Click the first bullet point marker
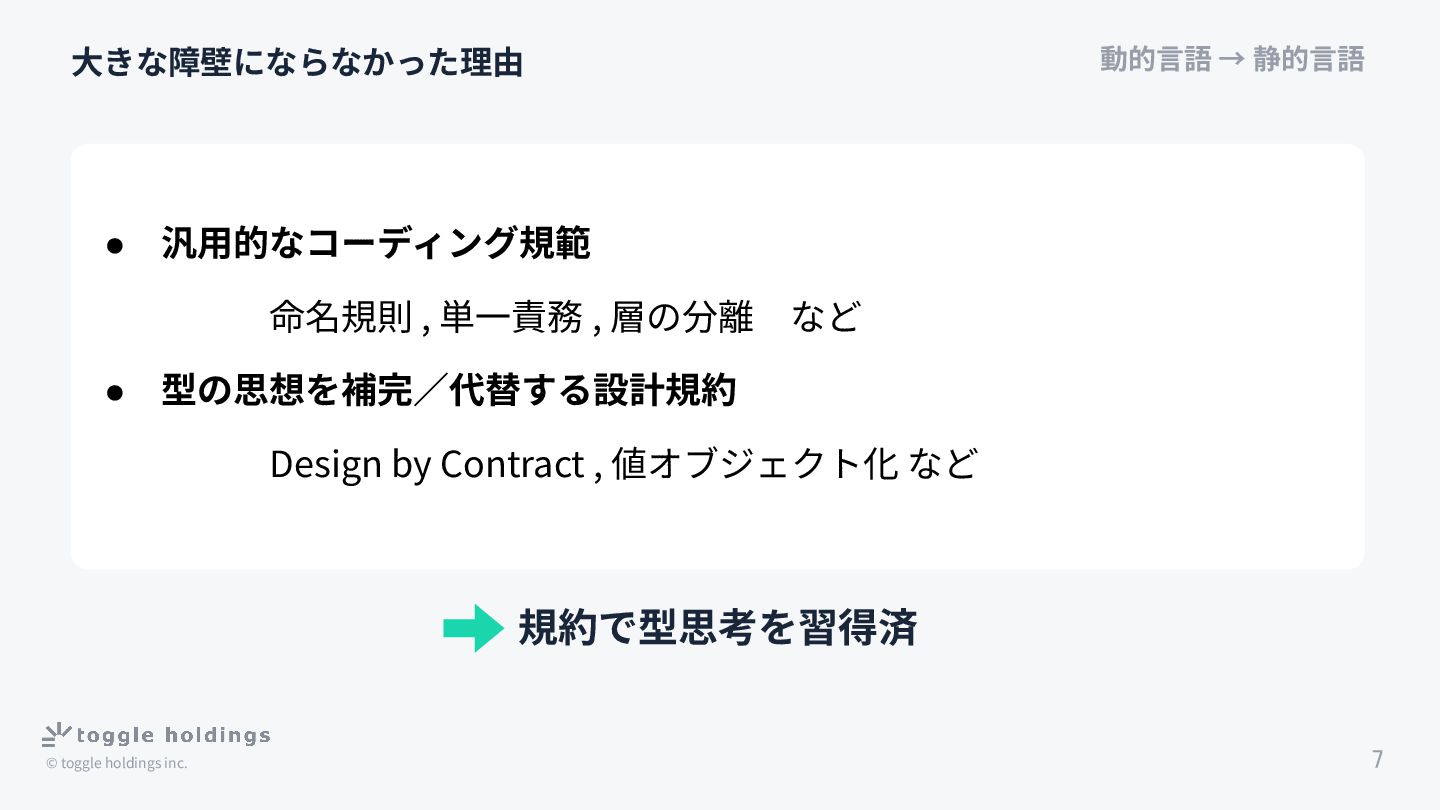This screenshot has width=1440, height=810. tap(114, 245)
